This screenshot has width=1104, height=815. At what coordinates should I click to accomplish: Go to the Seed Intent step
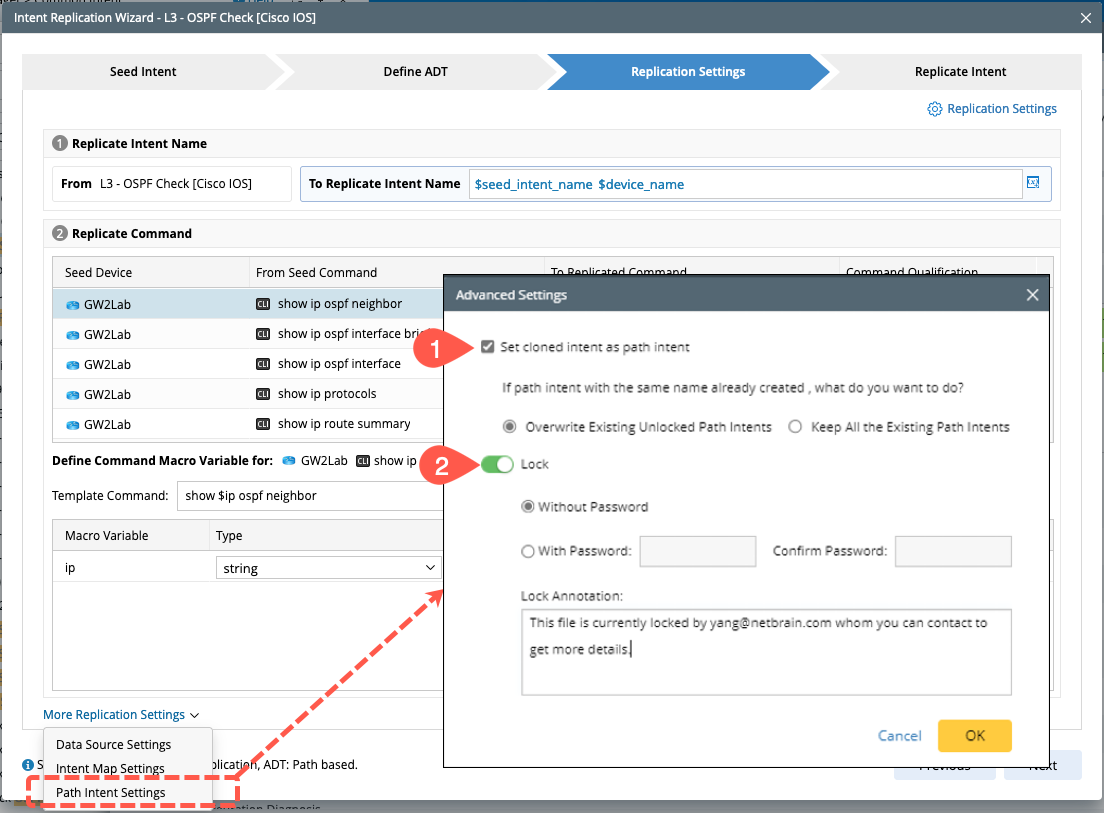(143, 72)
